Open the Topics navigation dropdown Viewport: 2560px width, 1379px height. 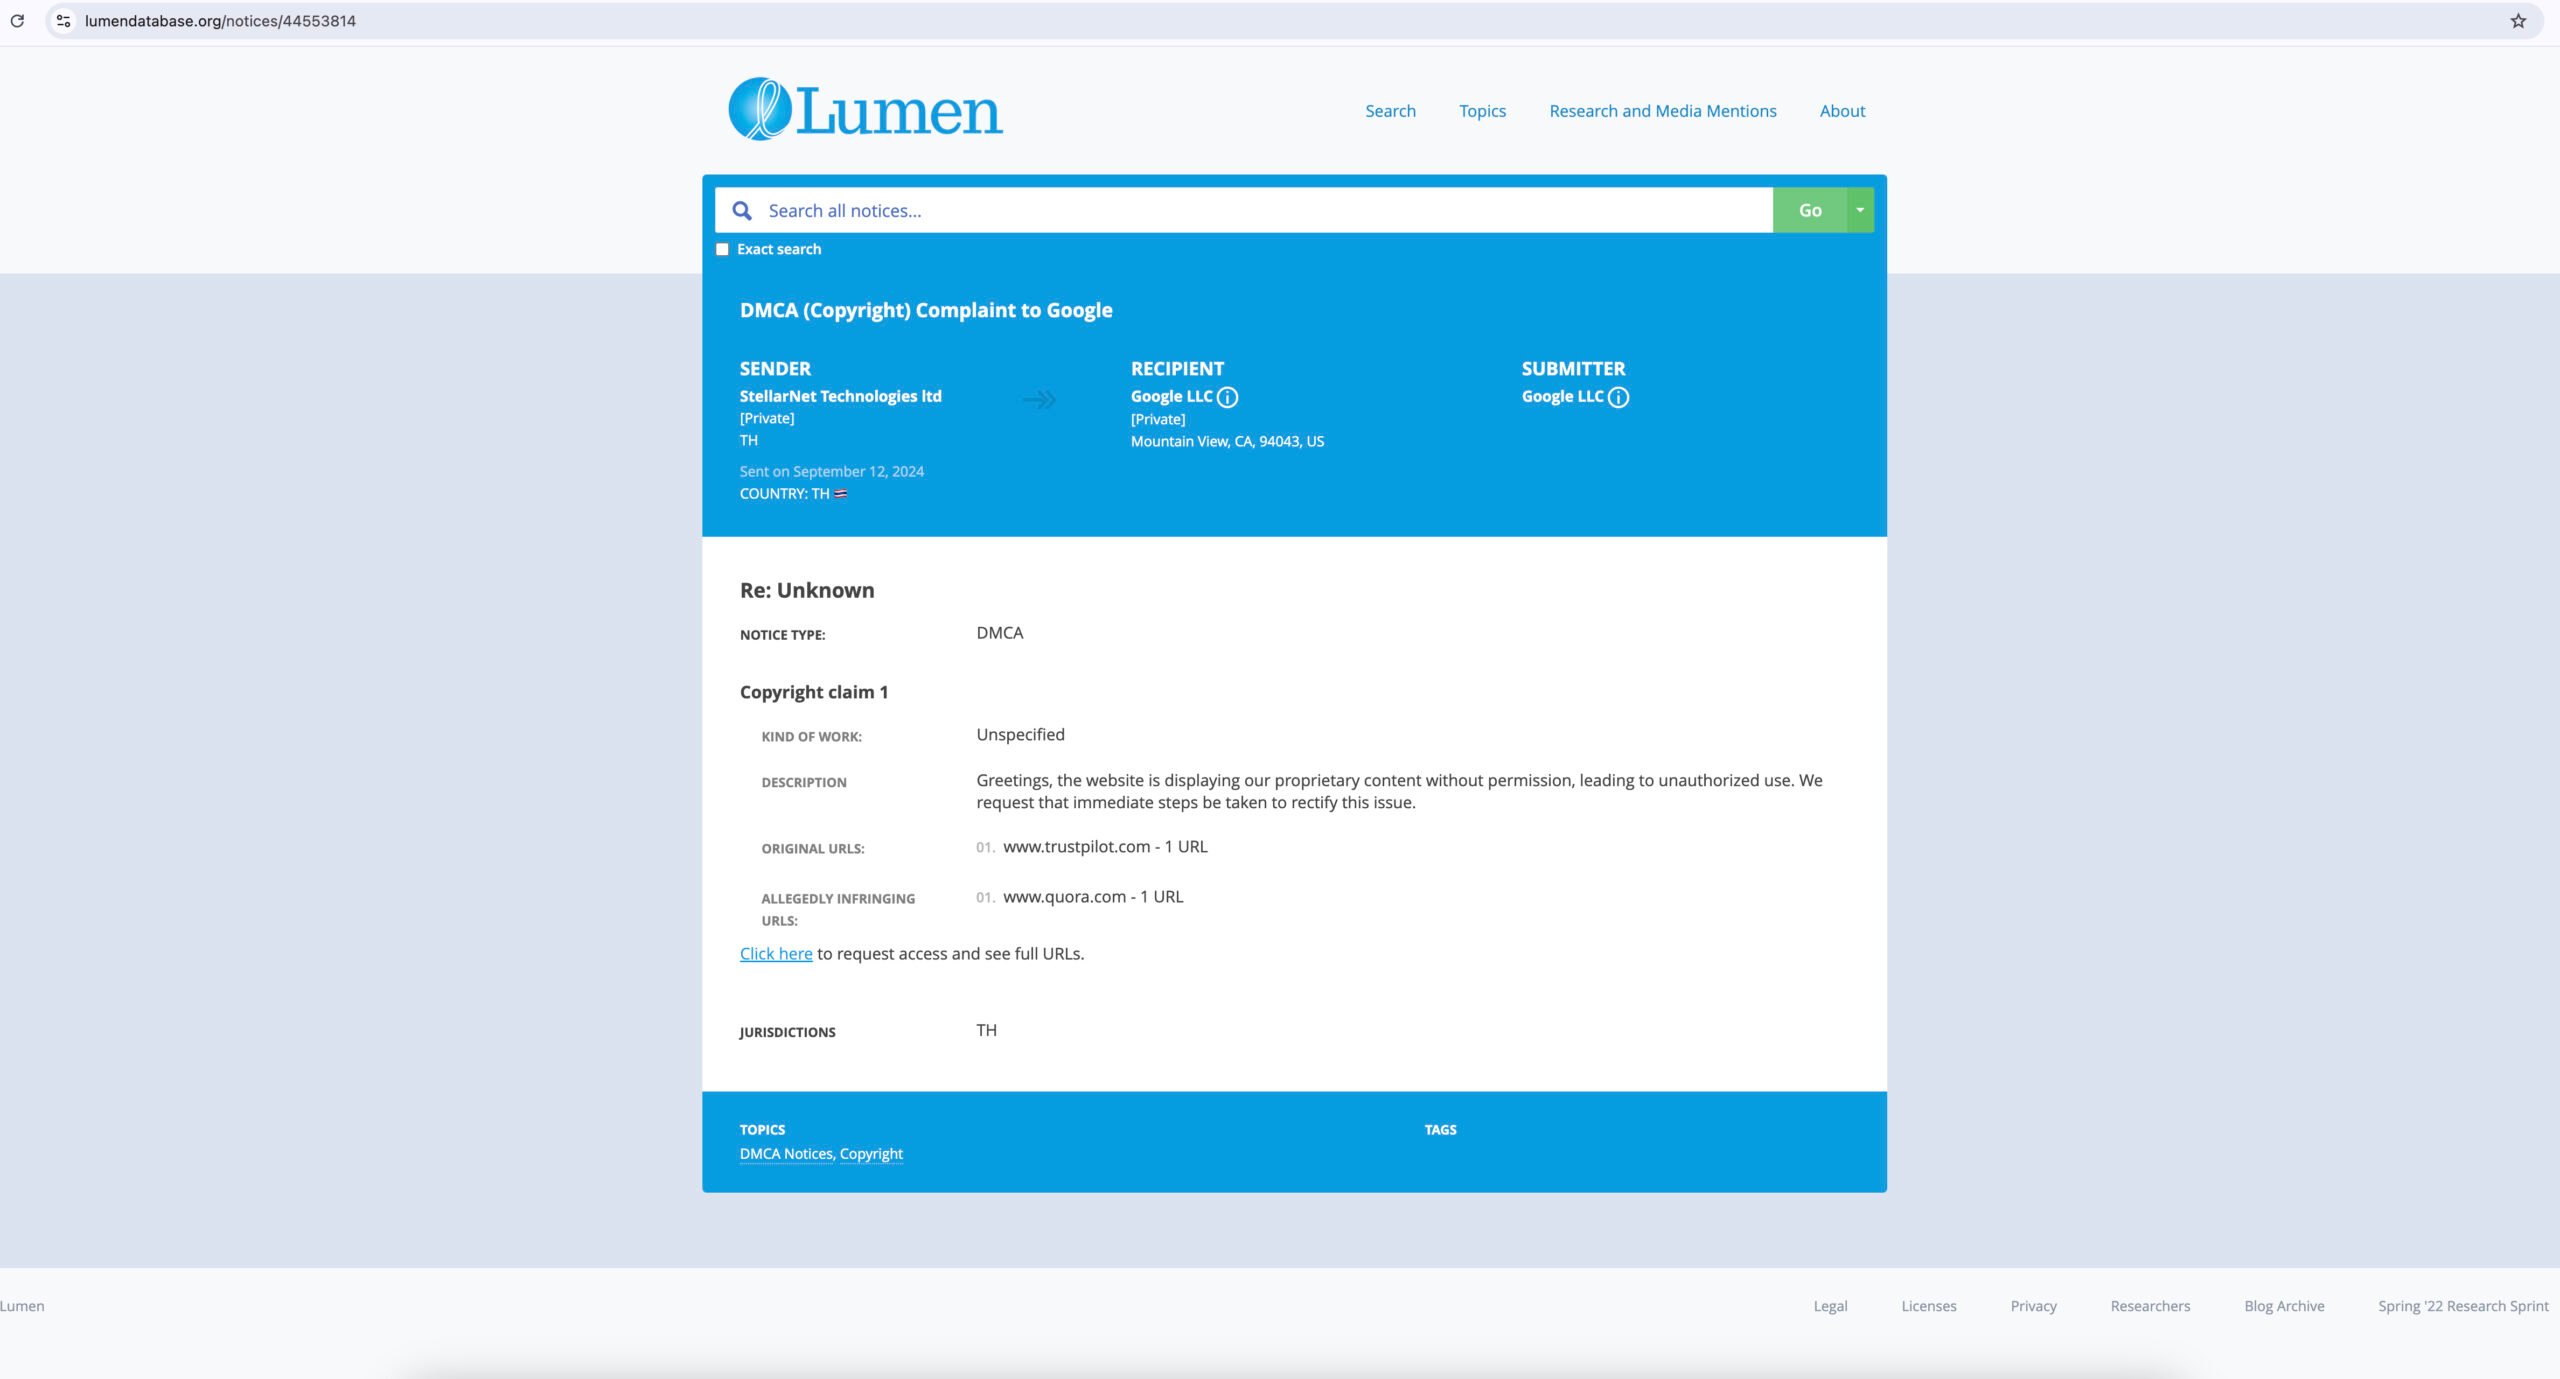click(x=1482, y=110)
